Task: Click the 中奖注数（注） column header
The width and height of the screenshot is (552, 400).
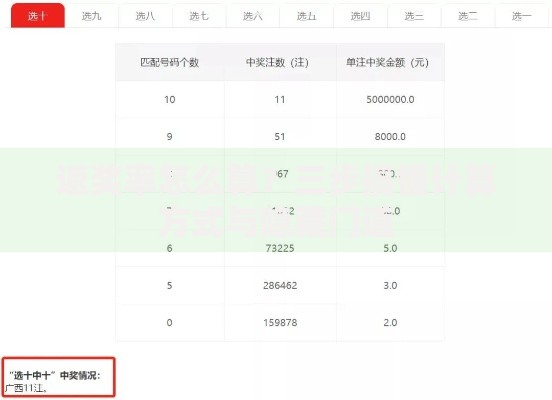Action: [280, 62]
